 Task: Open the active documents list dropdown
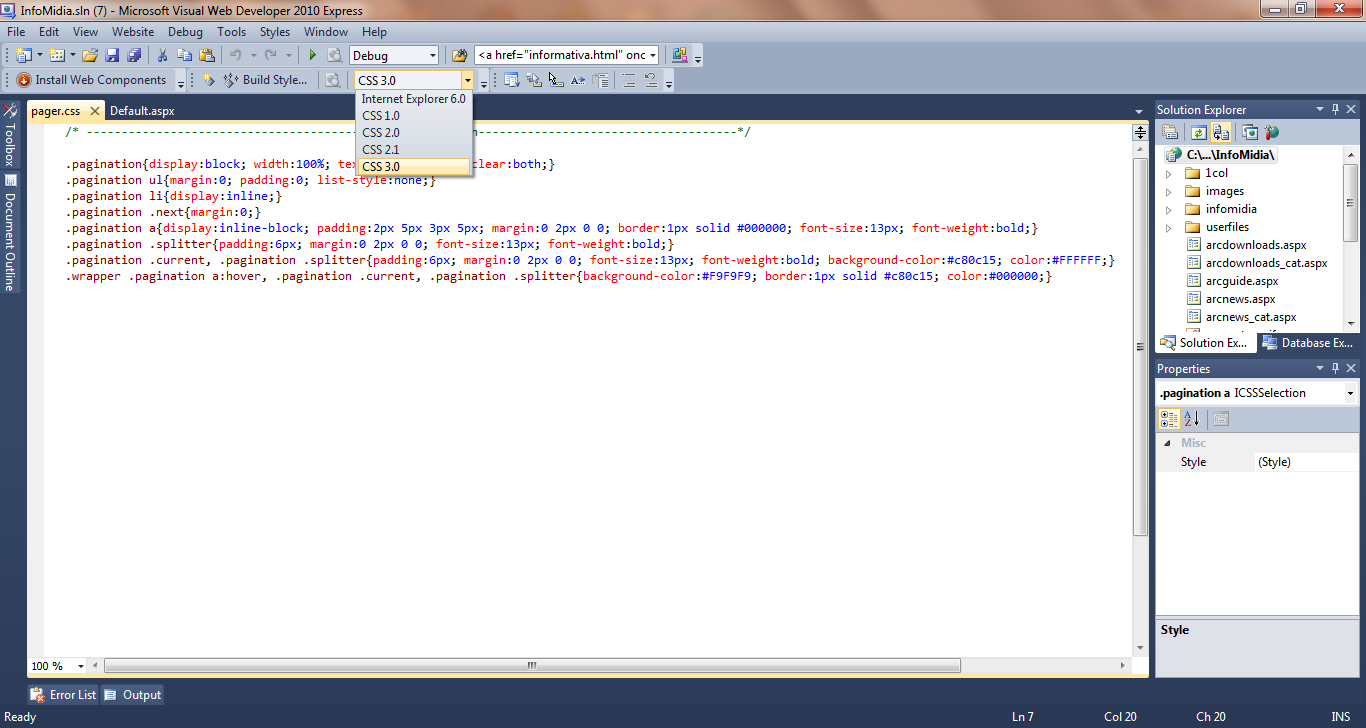coord(1139,111)
